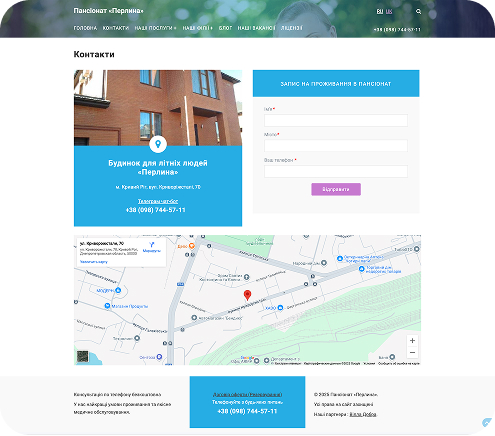Click the location pin icon above building title

(x=158, y=144)
